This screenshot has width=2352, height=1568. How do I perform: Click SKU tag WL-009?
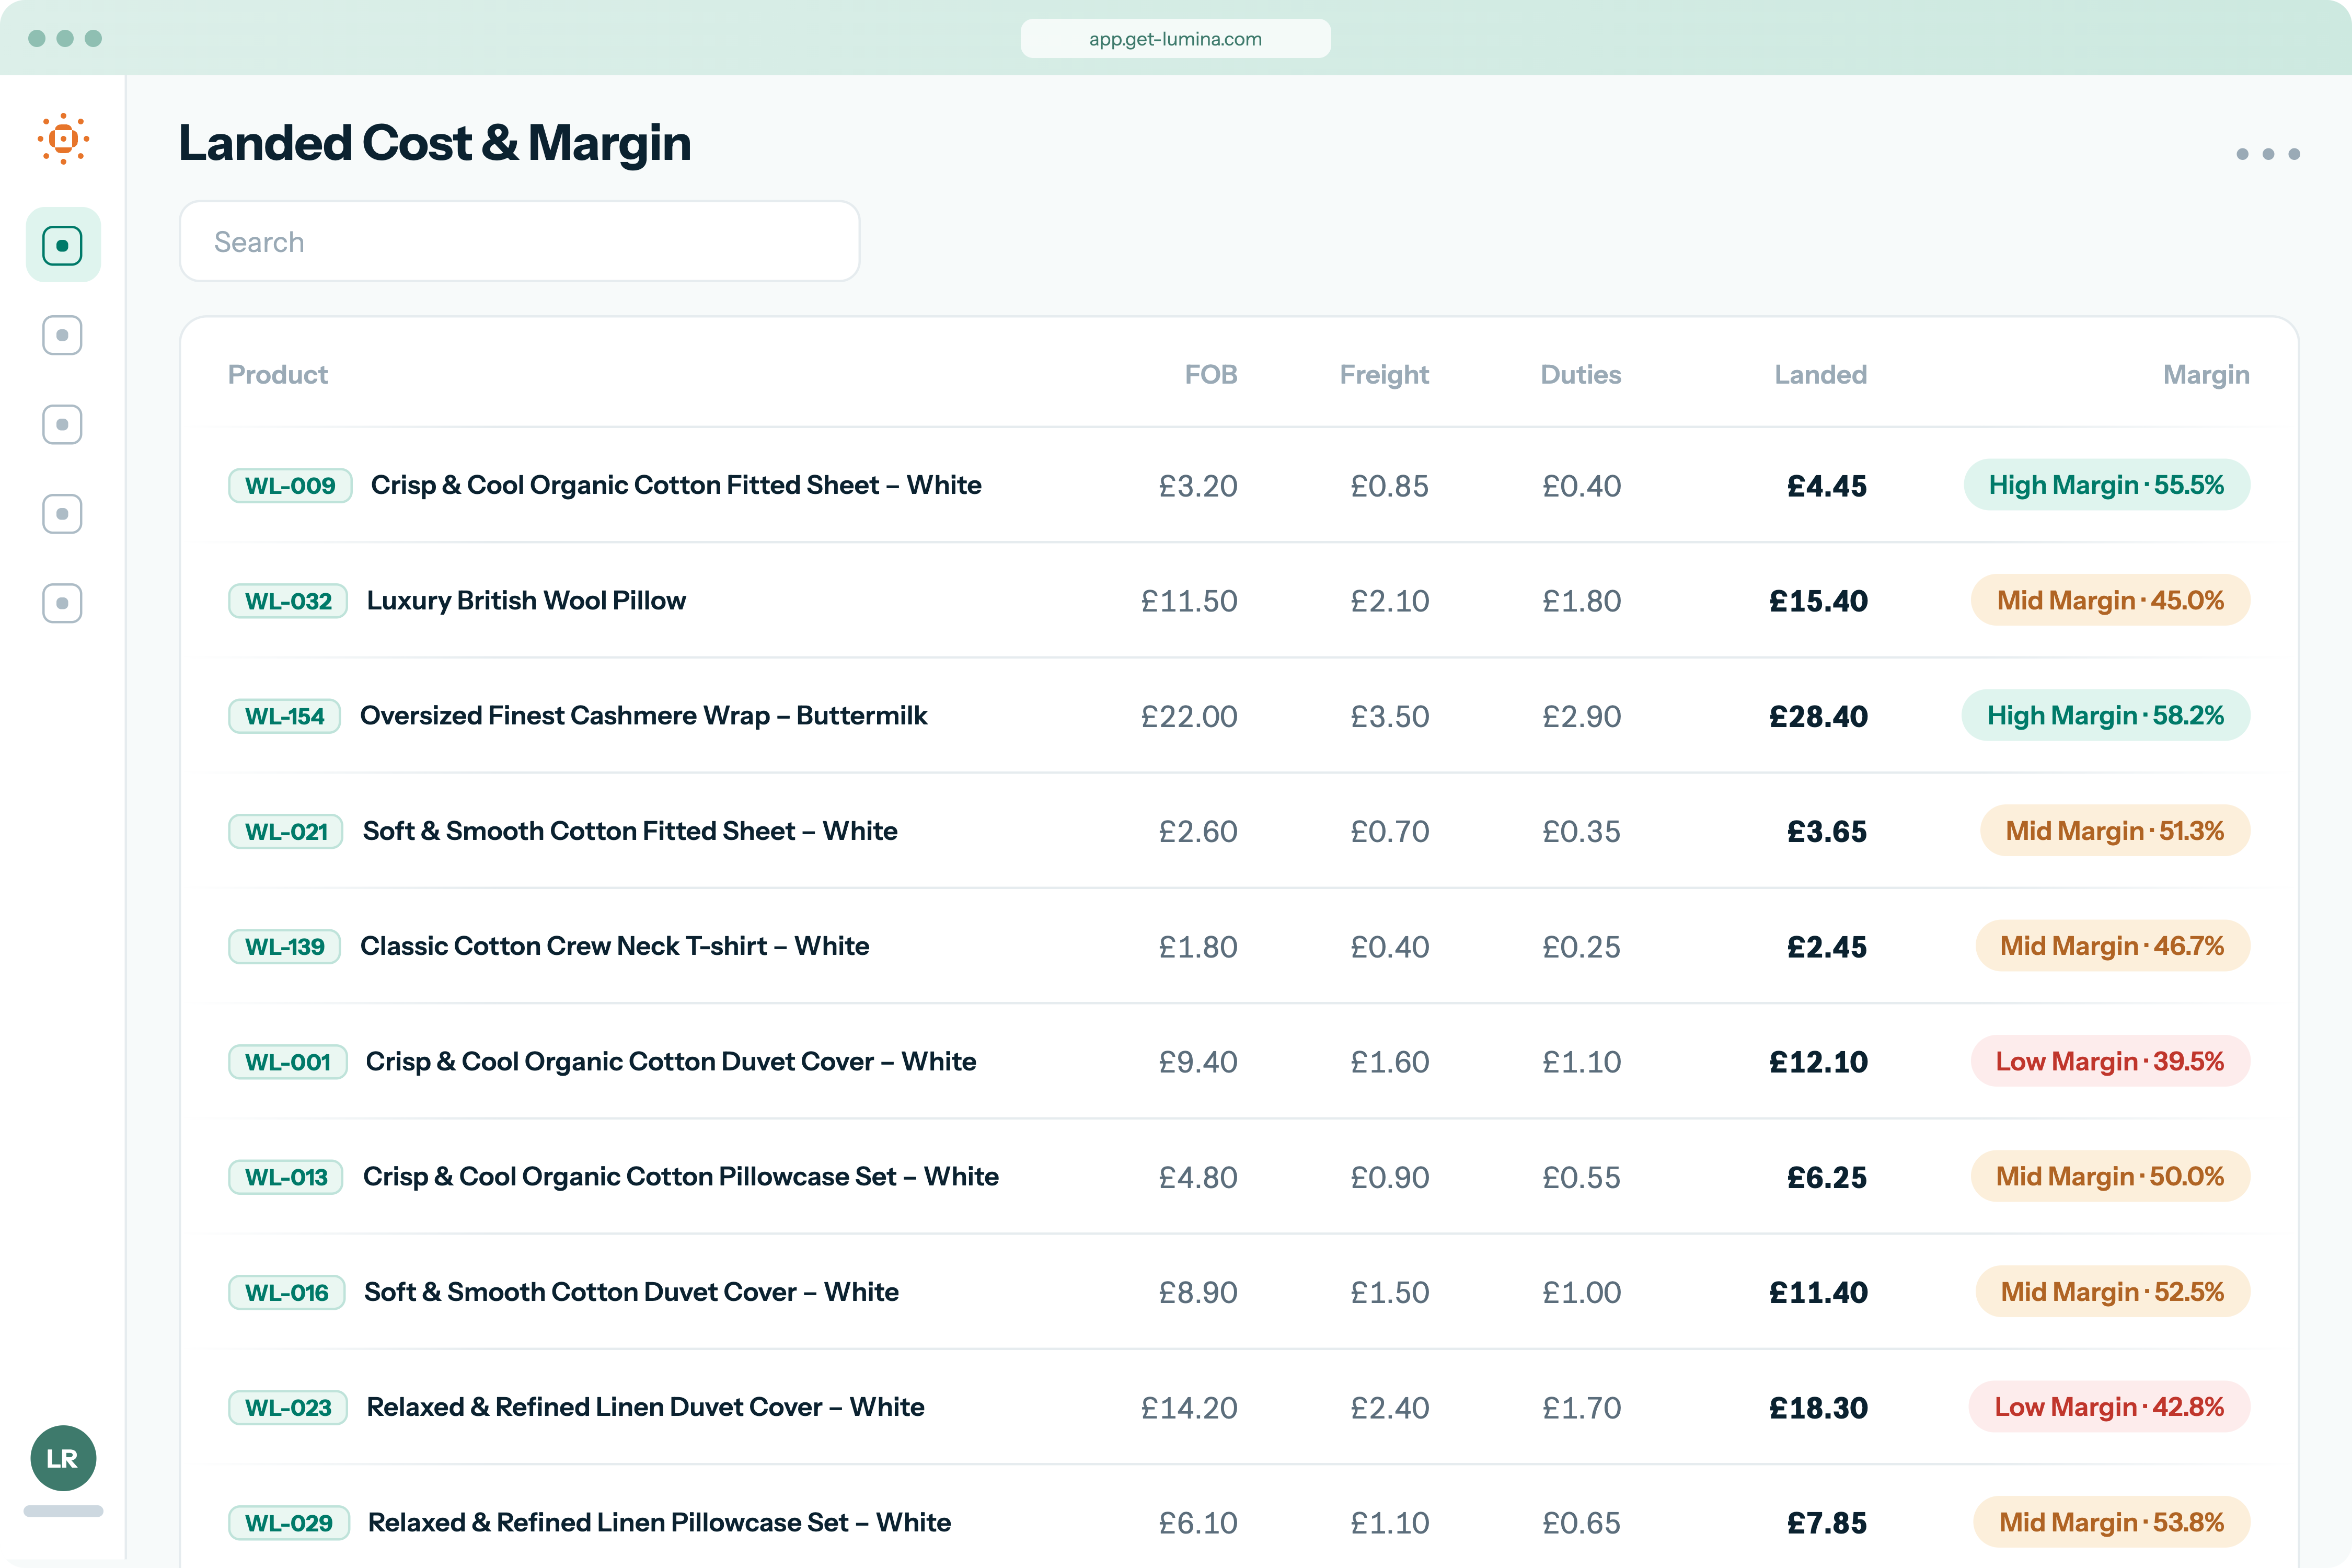tap(290, 486)
